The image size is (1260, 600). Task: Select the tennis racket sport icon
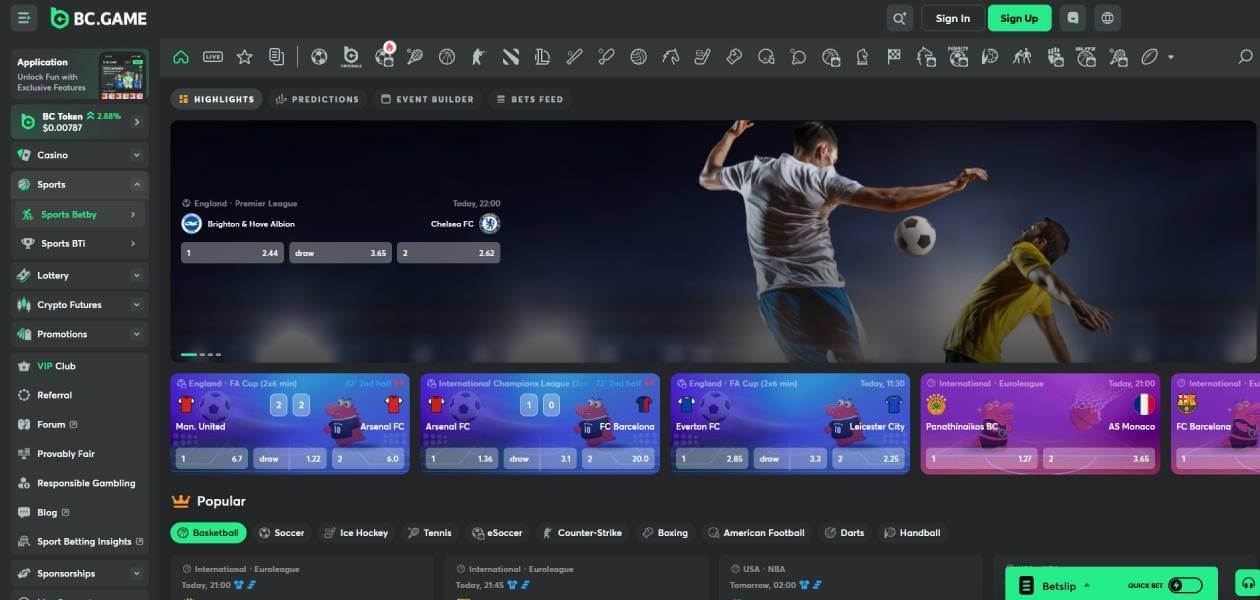(x=415, y=57)
